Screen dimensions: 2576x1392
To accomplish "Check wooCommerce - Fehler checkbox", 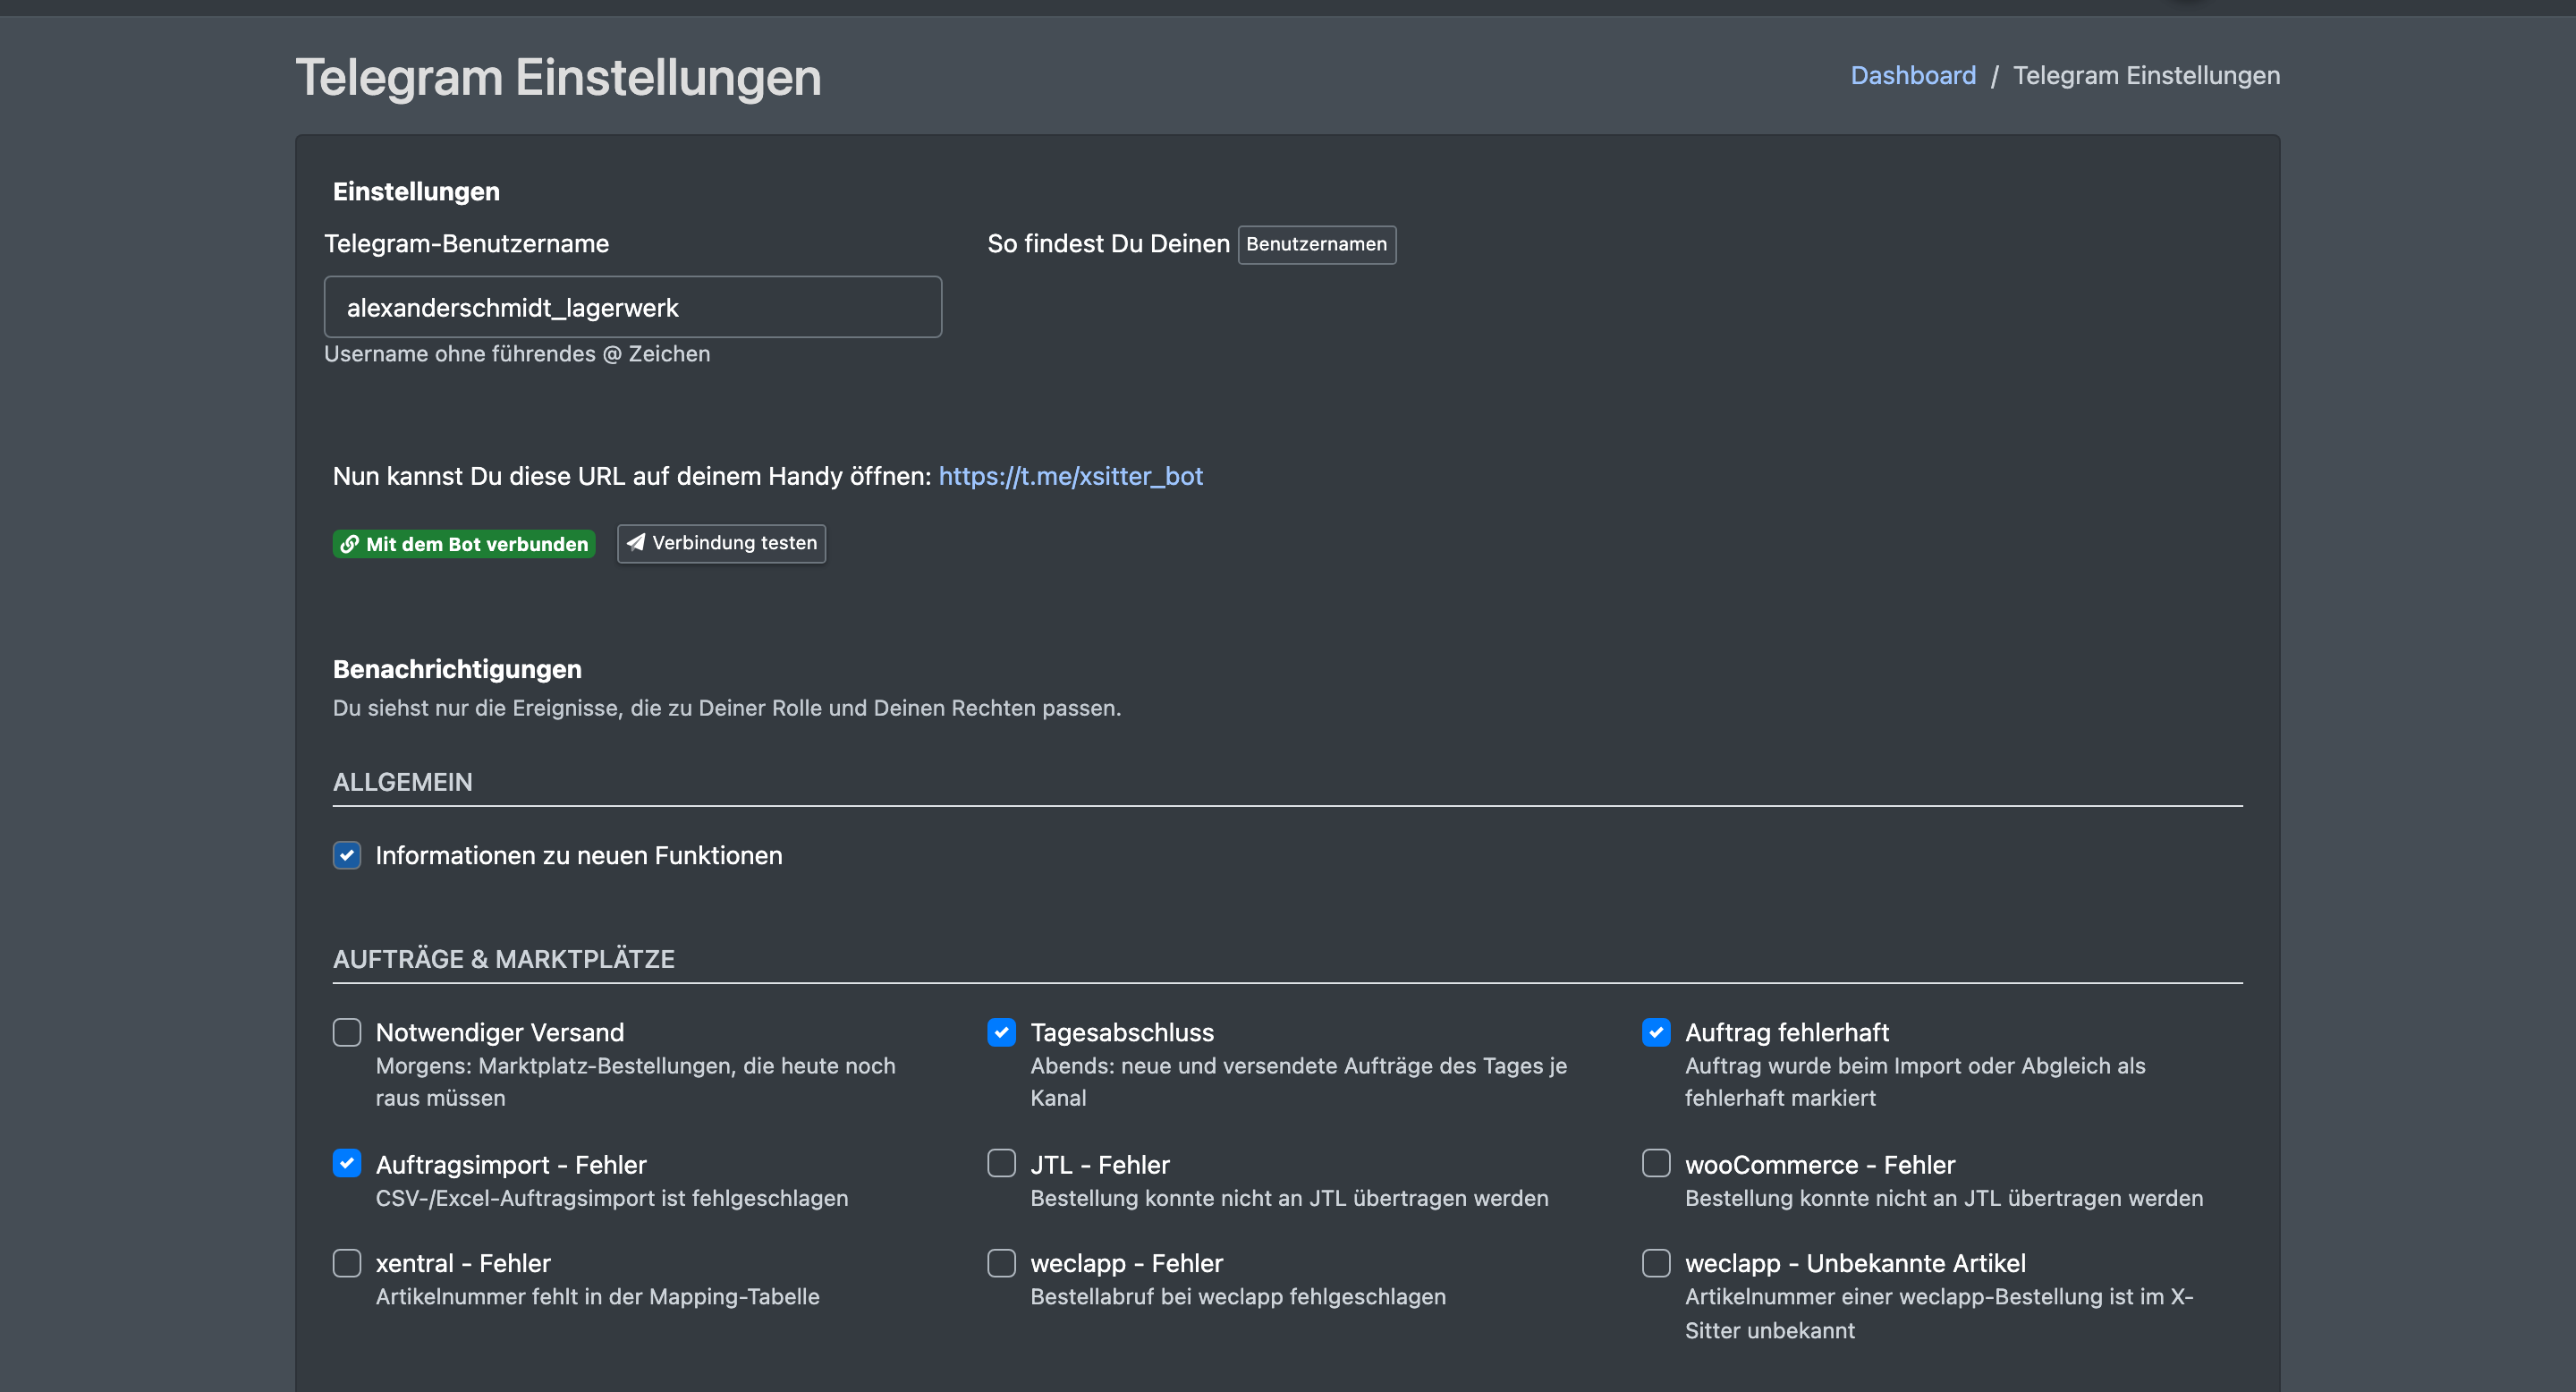I will tap(1656, 1163).
